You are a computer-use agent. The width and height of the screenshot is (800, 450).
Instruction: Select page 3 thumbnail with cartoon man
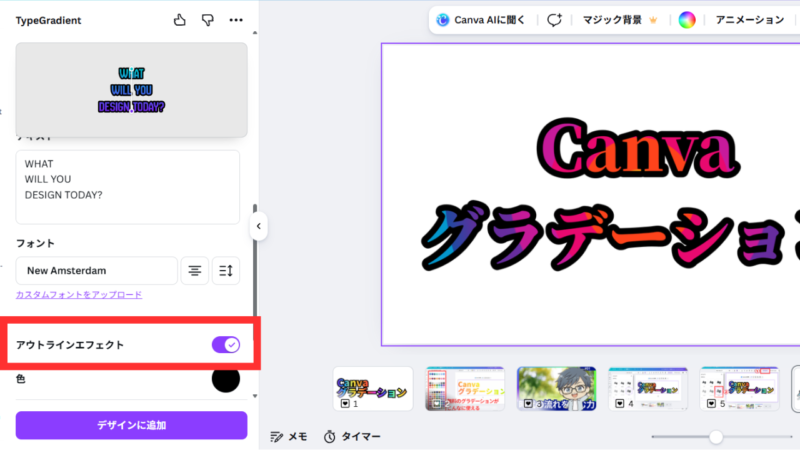[557, 389]
